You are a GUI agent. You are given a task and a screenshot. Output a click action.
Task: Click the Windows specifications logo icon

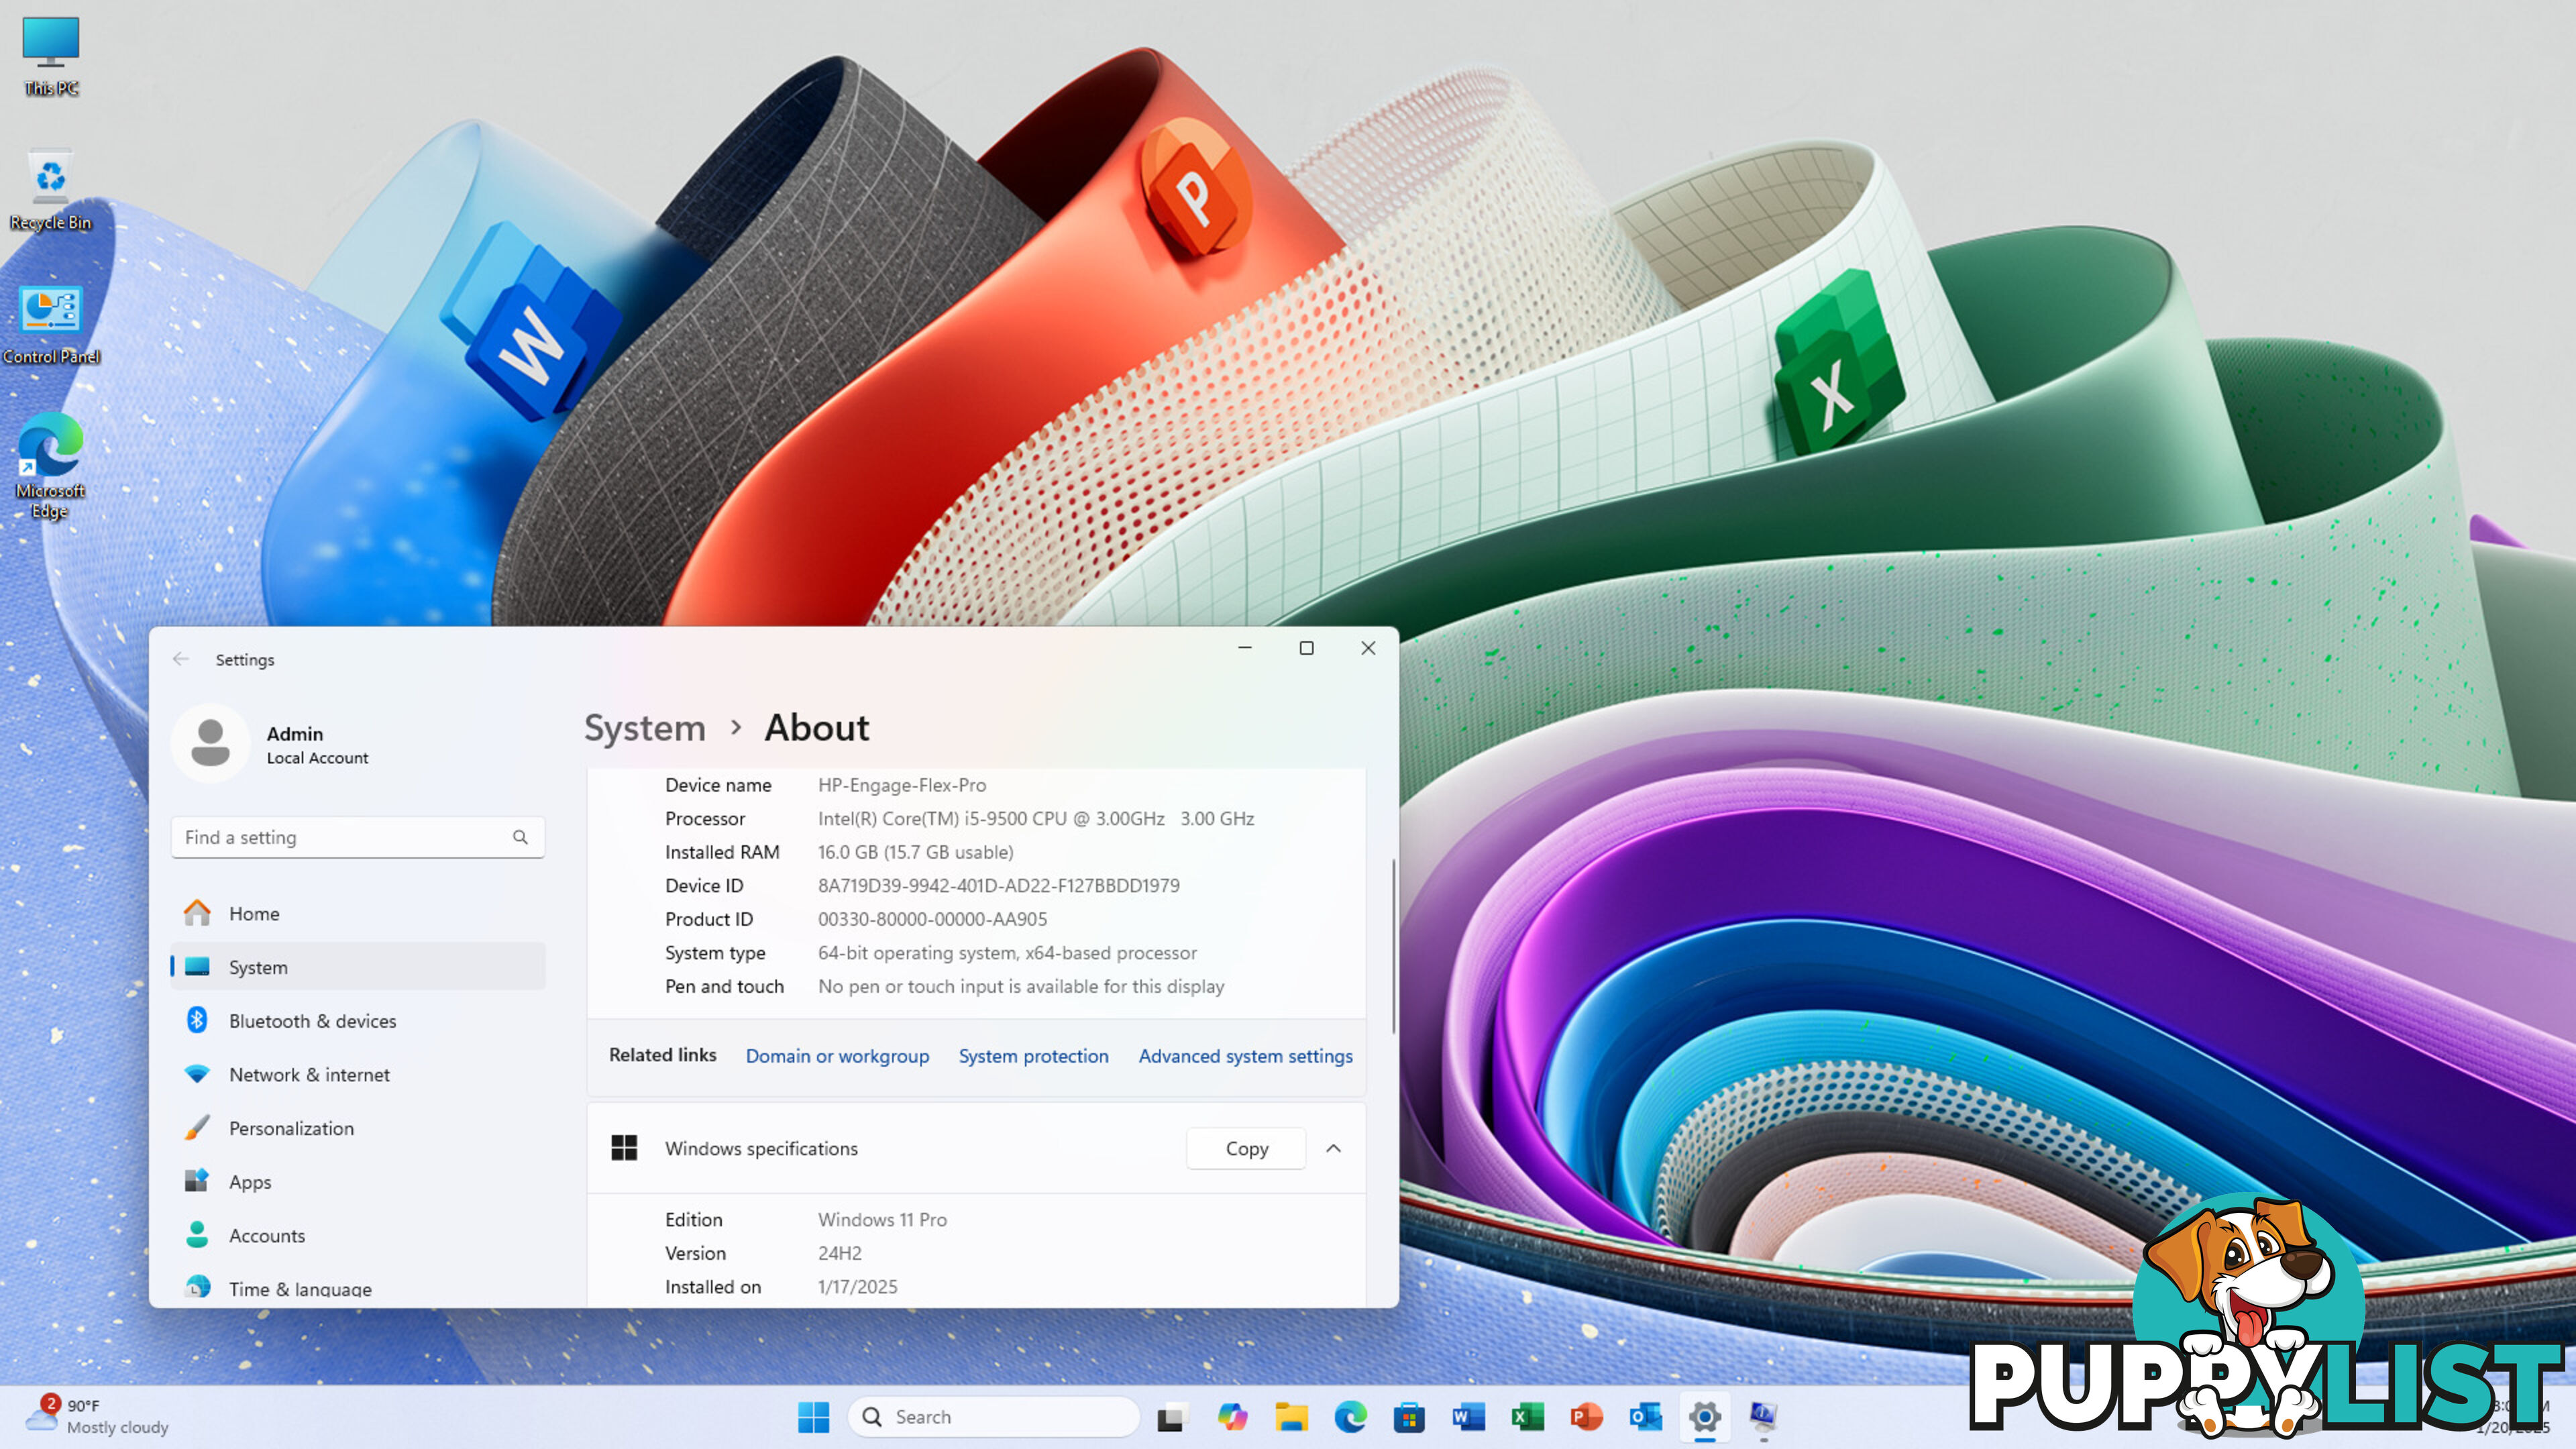coord(624,1148)
